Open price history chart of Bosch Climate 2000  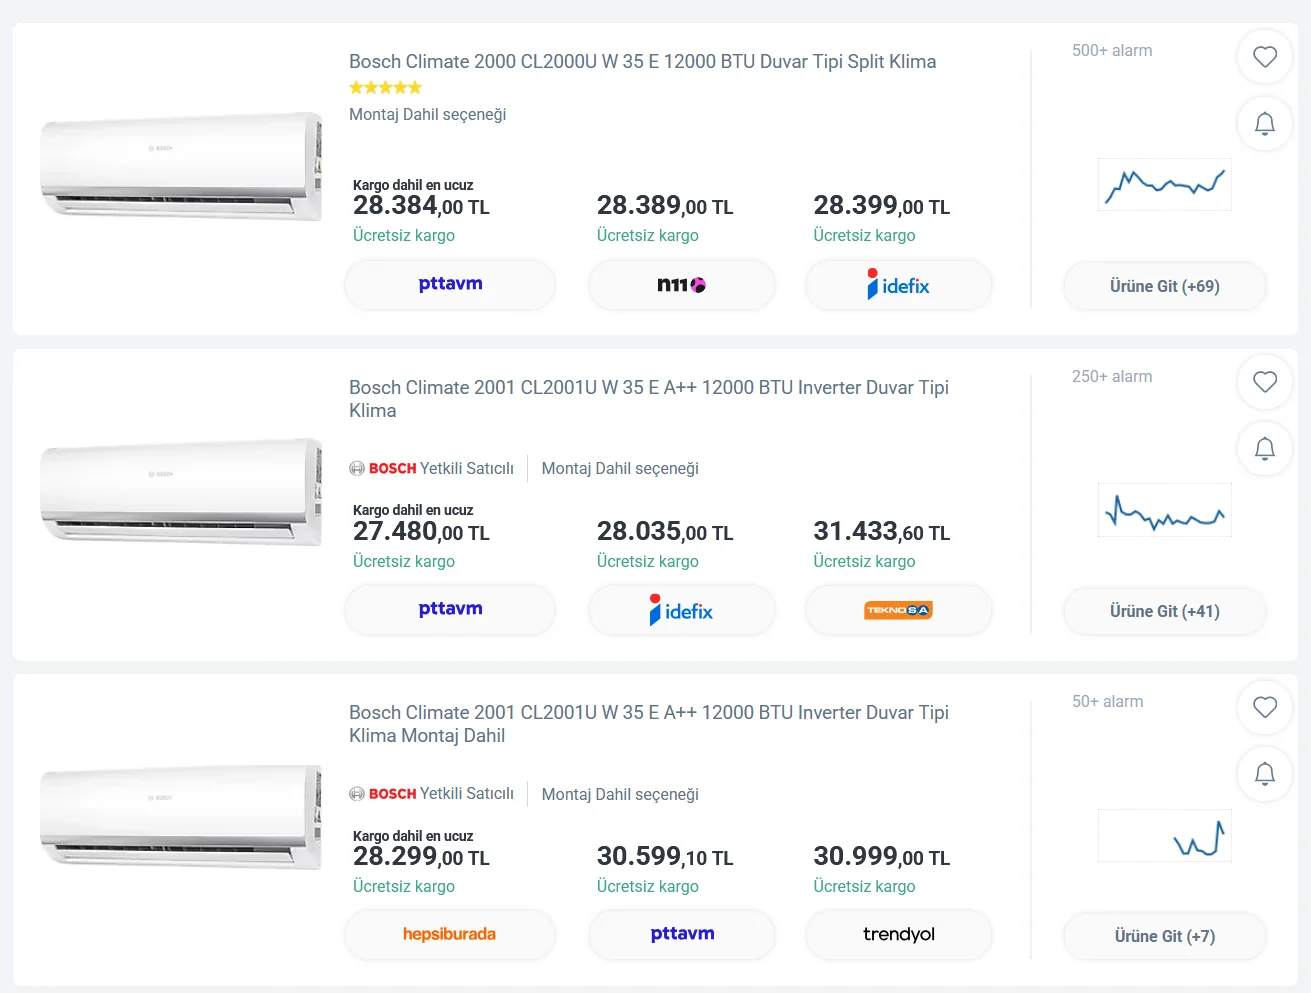(1164, 185)
